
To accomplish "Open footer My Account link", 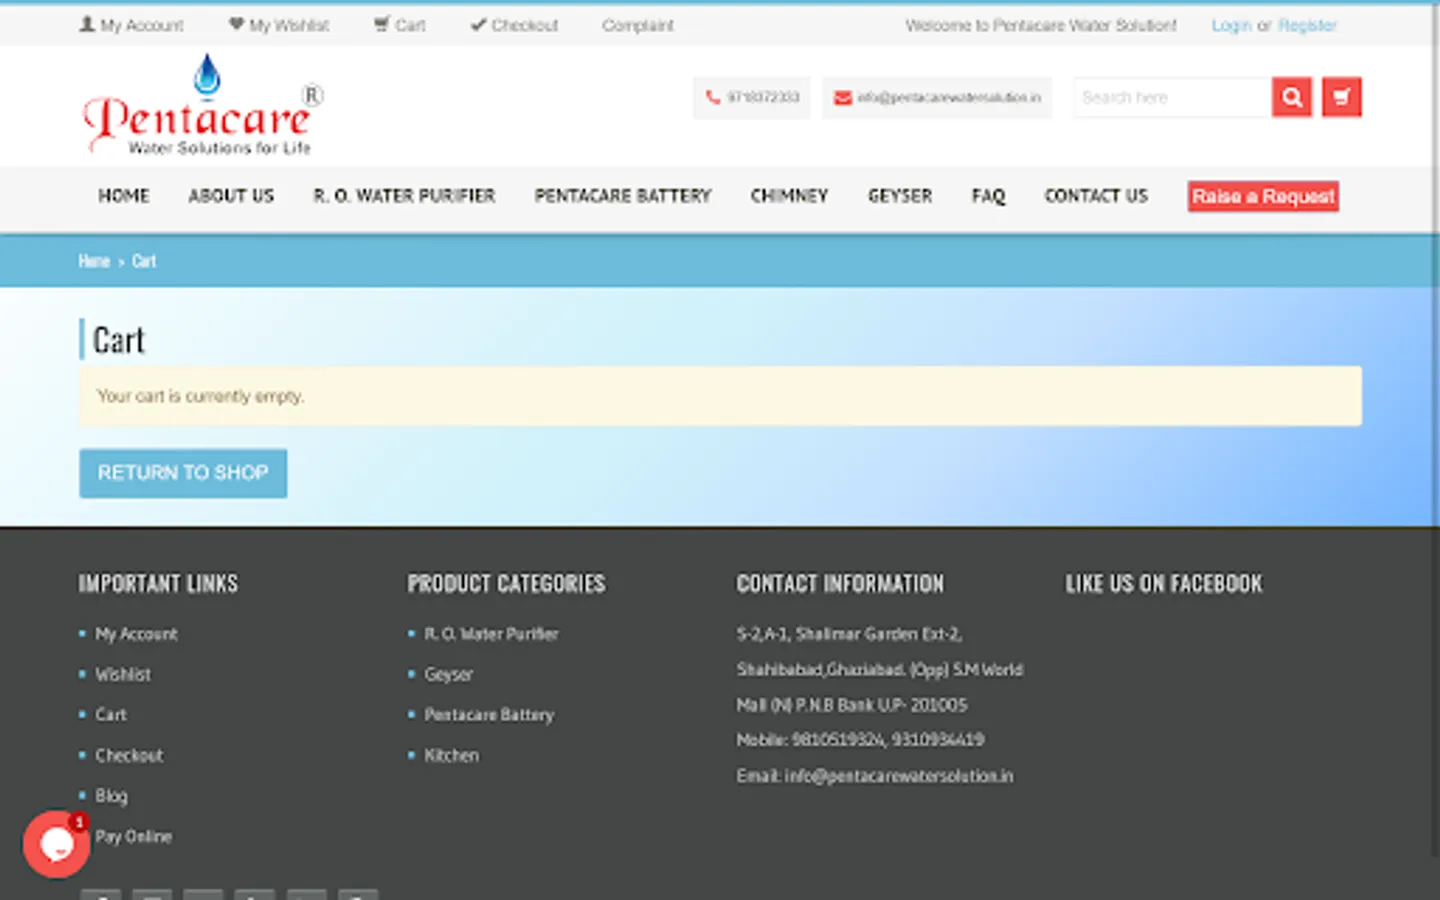I will click(136, 634).
